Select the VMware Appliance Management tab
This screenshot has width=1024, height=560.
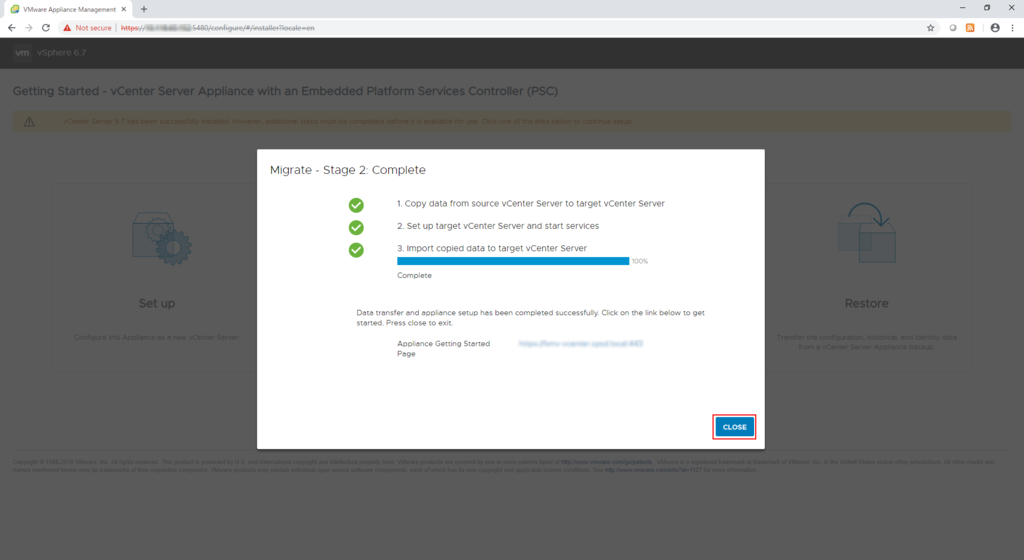tap(68, 9)
